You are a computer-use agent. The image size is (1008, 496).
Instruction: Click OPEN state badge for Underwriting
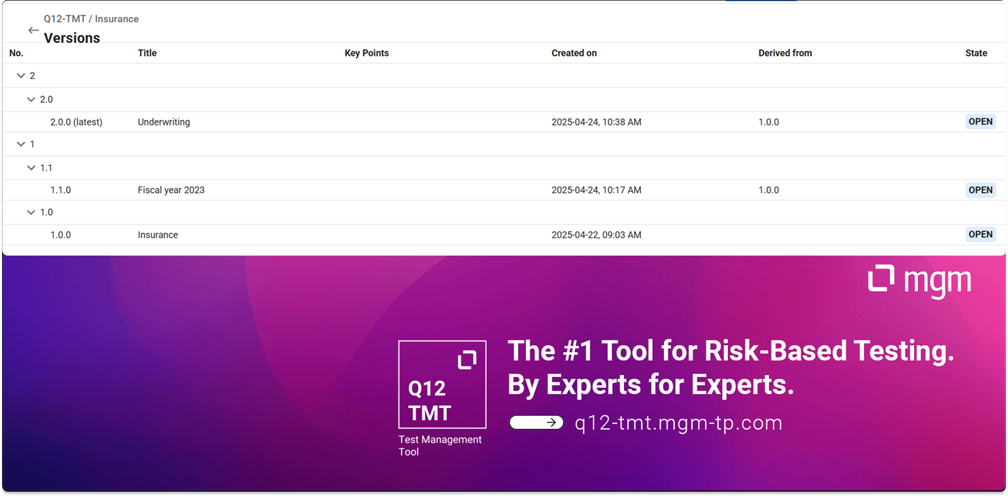point(980,121)
